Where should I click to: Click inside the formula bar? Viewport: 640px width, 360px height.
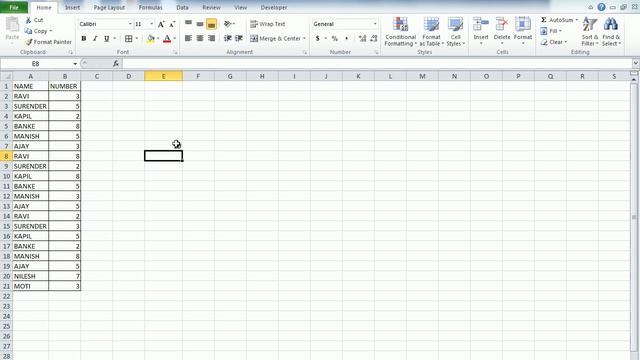click(x=376, y=64)
